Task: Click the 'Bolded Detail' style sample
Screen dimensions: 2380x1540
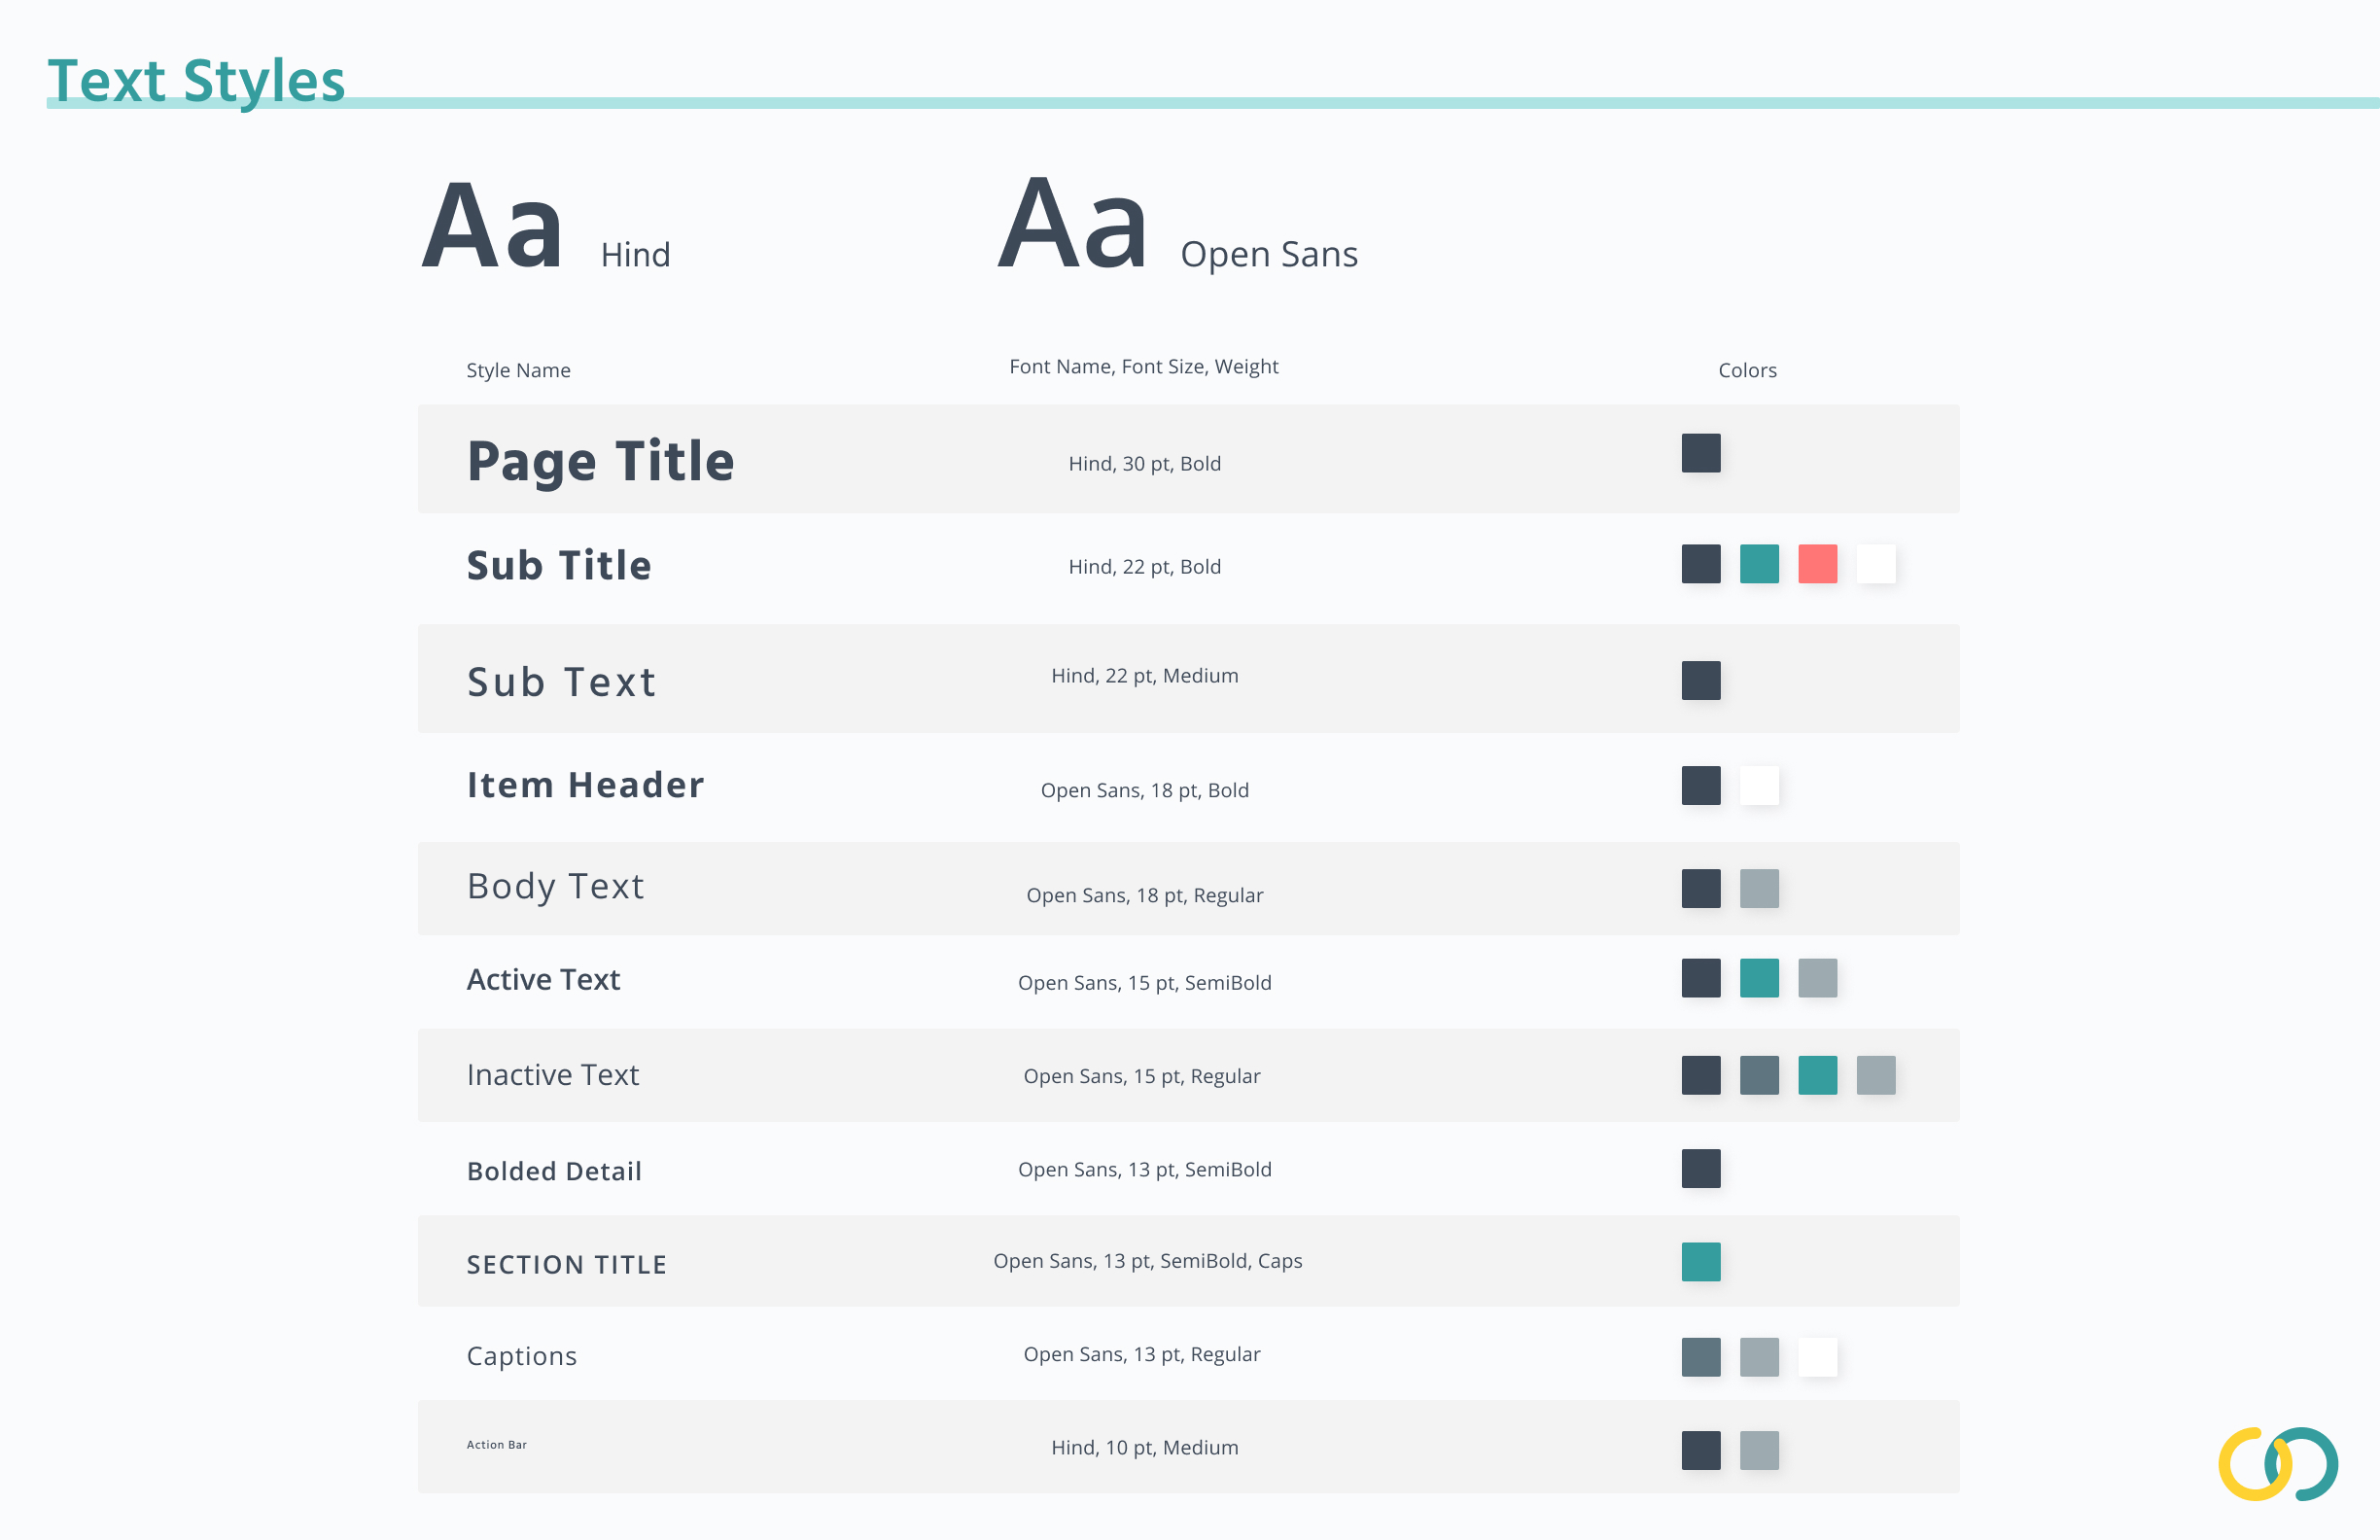Action: tap(554, 1171)
